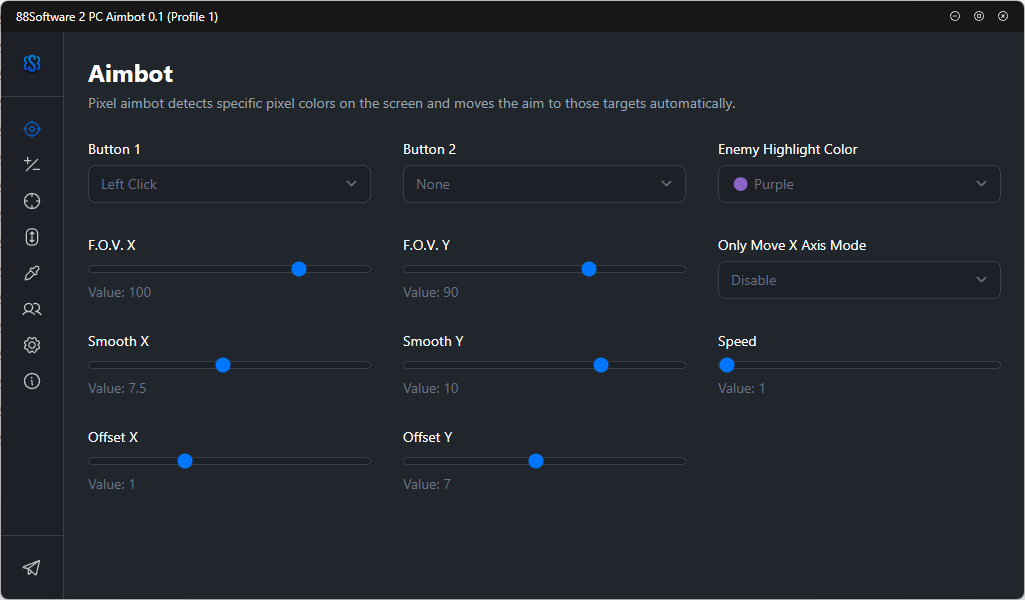Open the Enemy Highlight Color dropdown
This screenshot has width=1025, height=600.
859,184
